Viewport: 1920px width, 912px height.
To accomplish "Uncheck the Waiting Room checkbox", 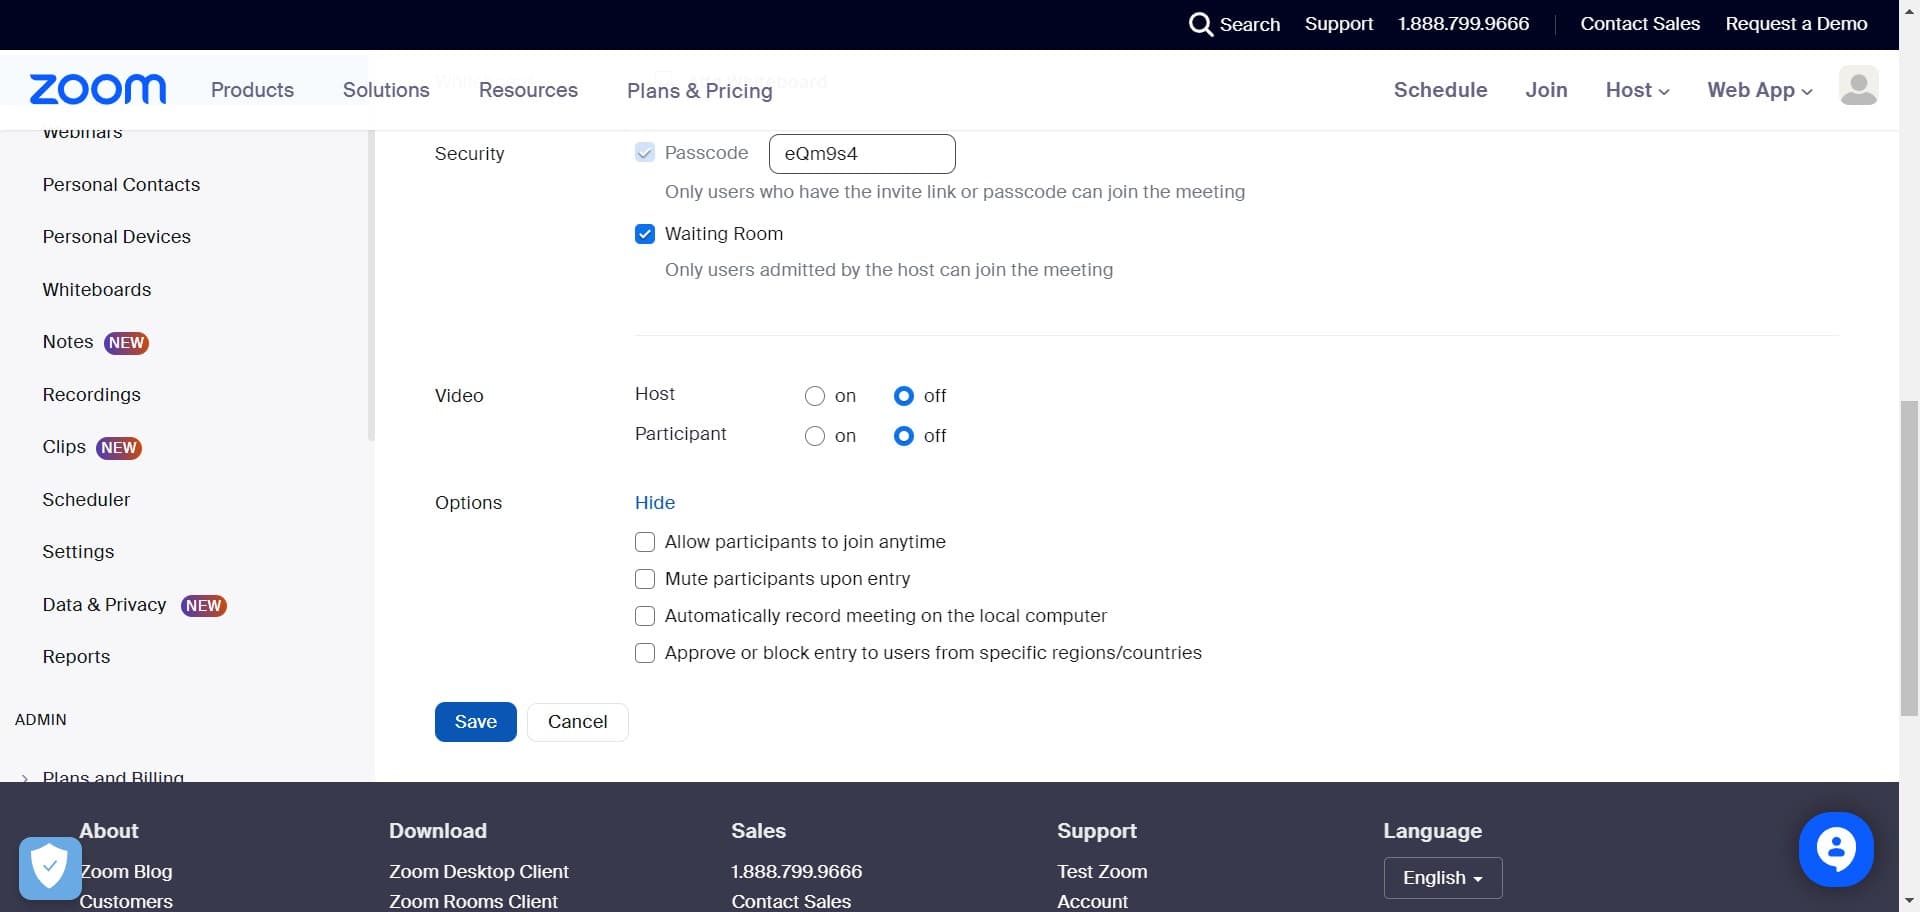I will [x=645, y=234].
